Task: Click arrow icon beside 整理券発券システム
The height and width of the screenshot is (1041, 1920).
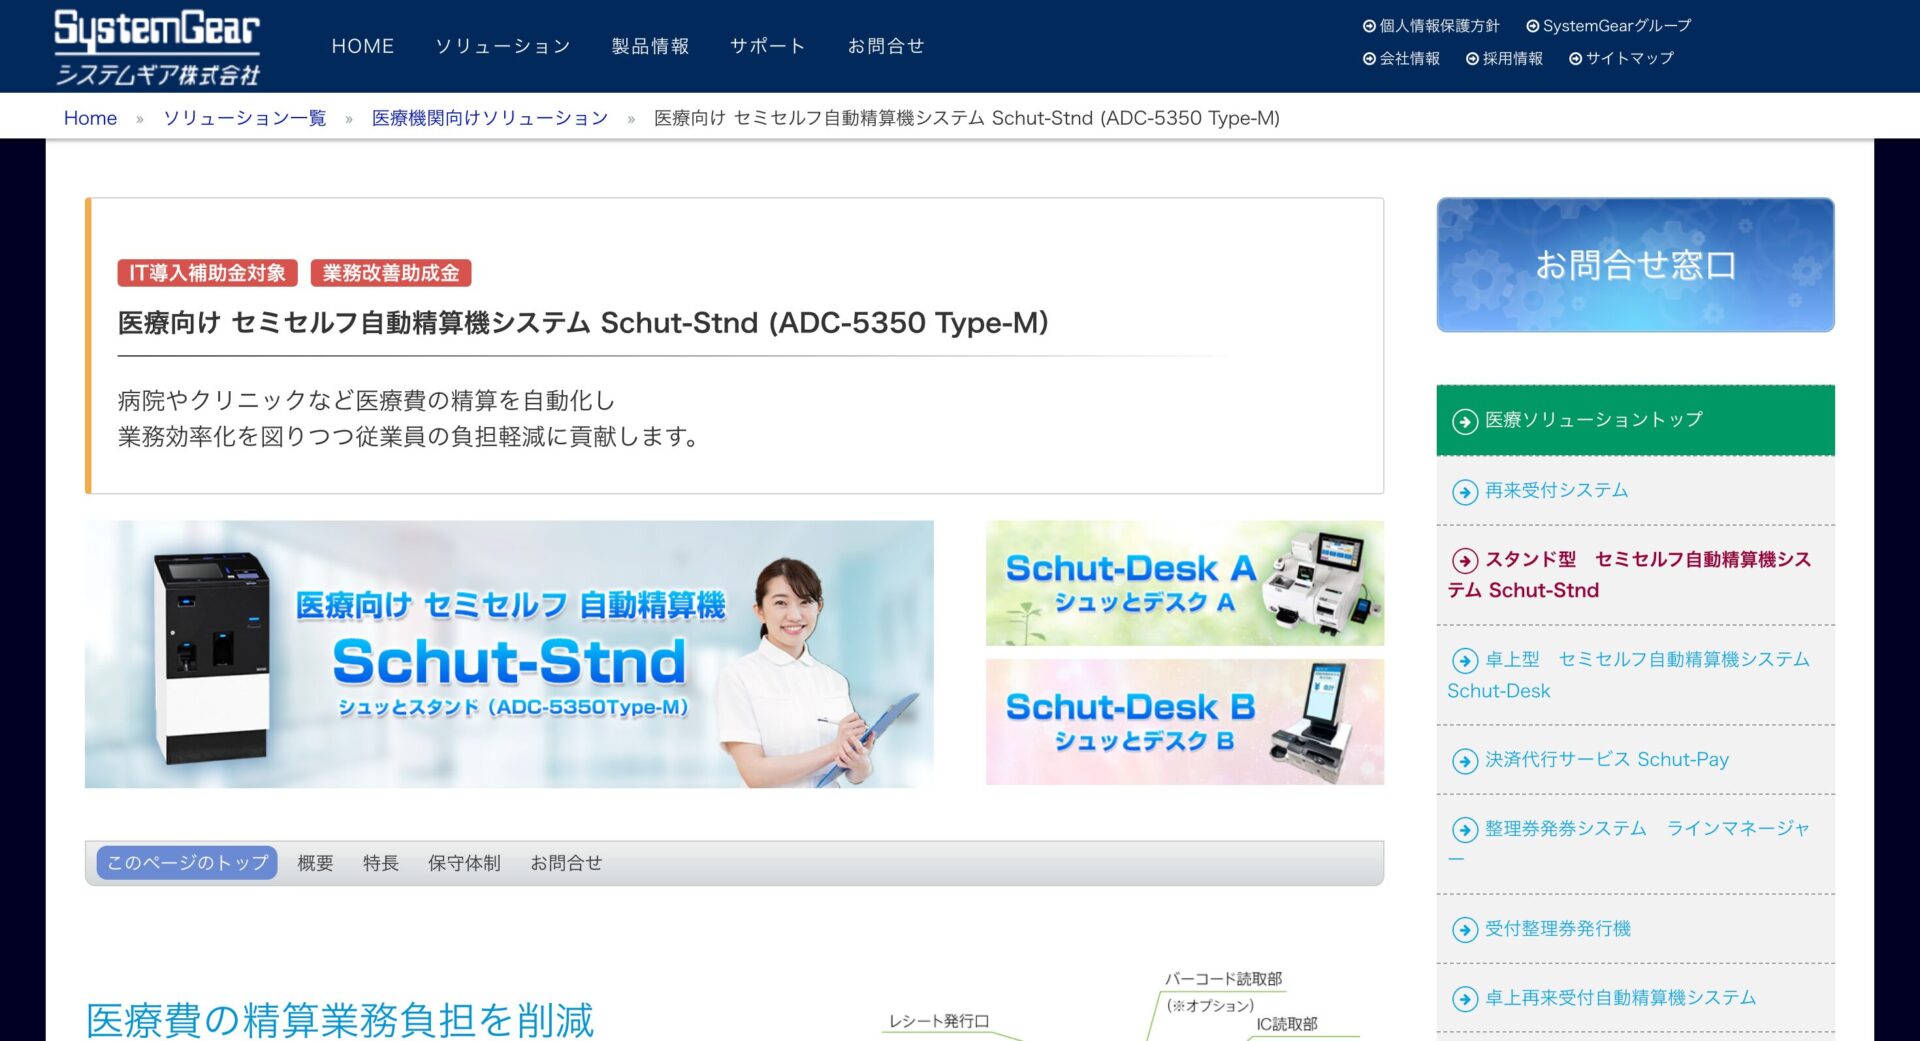Action: (1465, 830)
